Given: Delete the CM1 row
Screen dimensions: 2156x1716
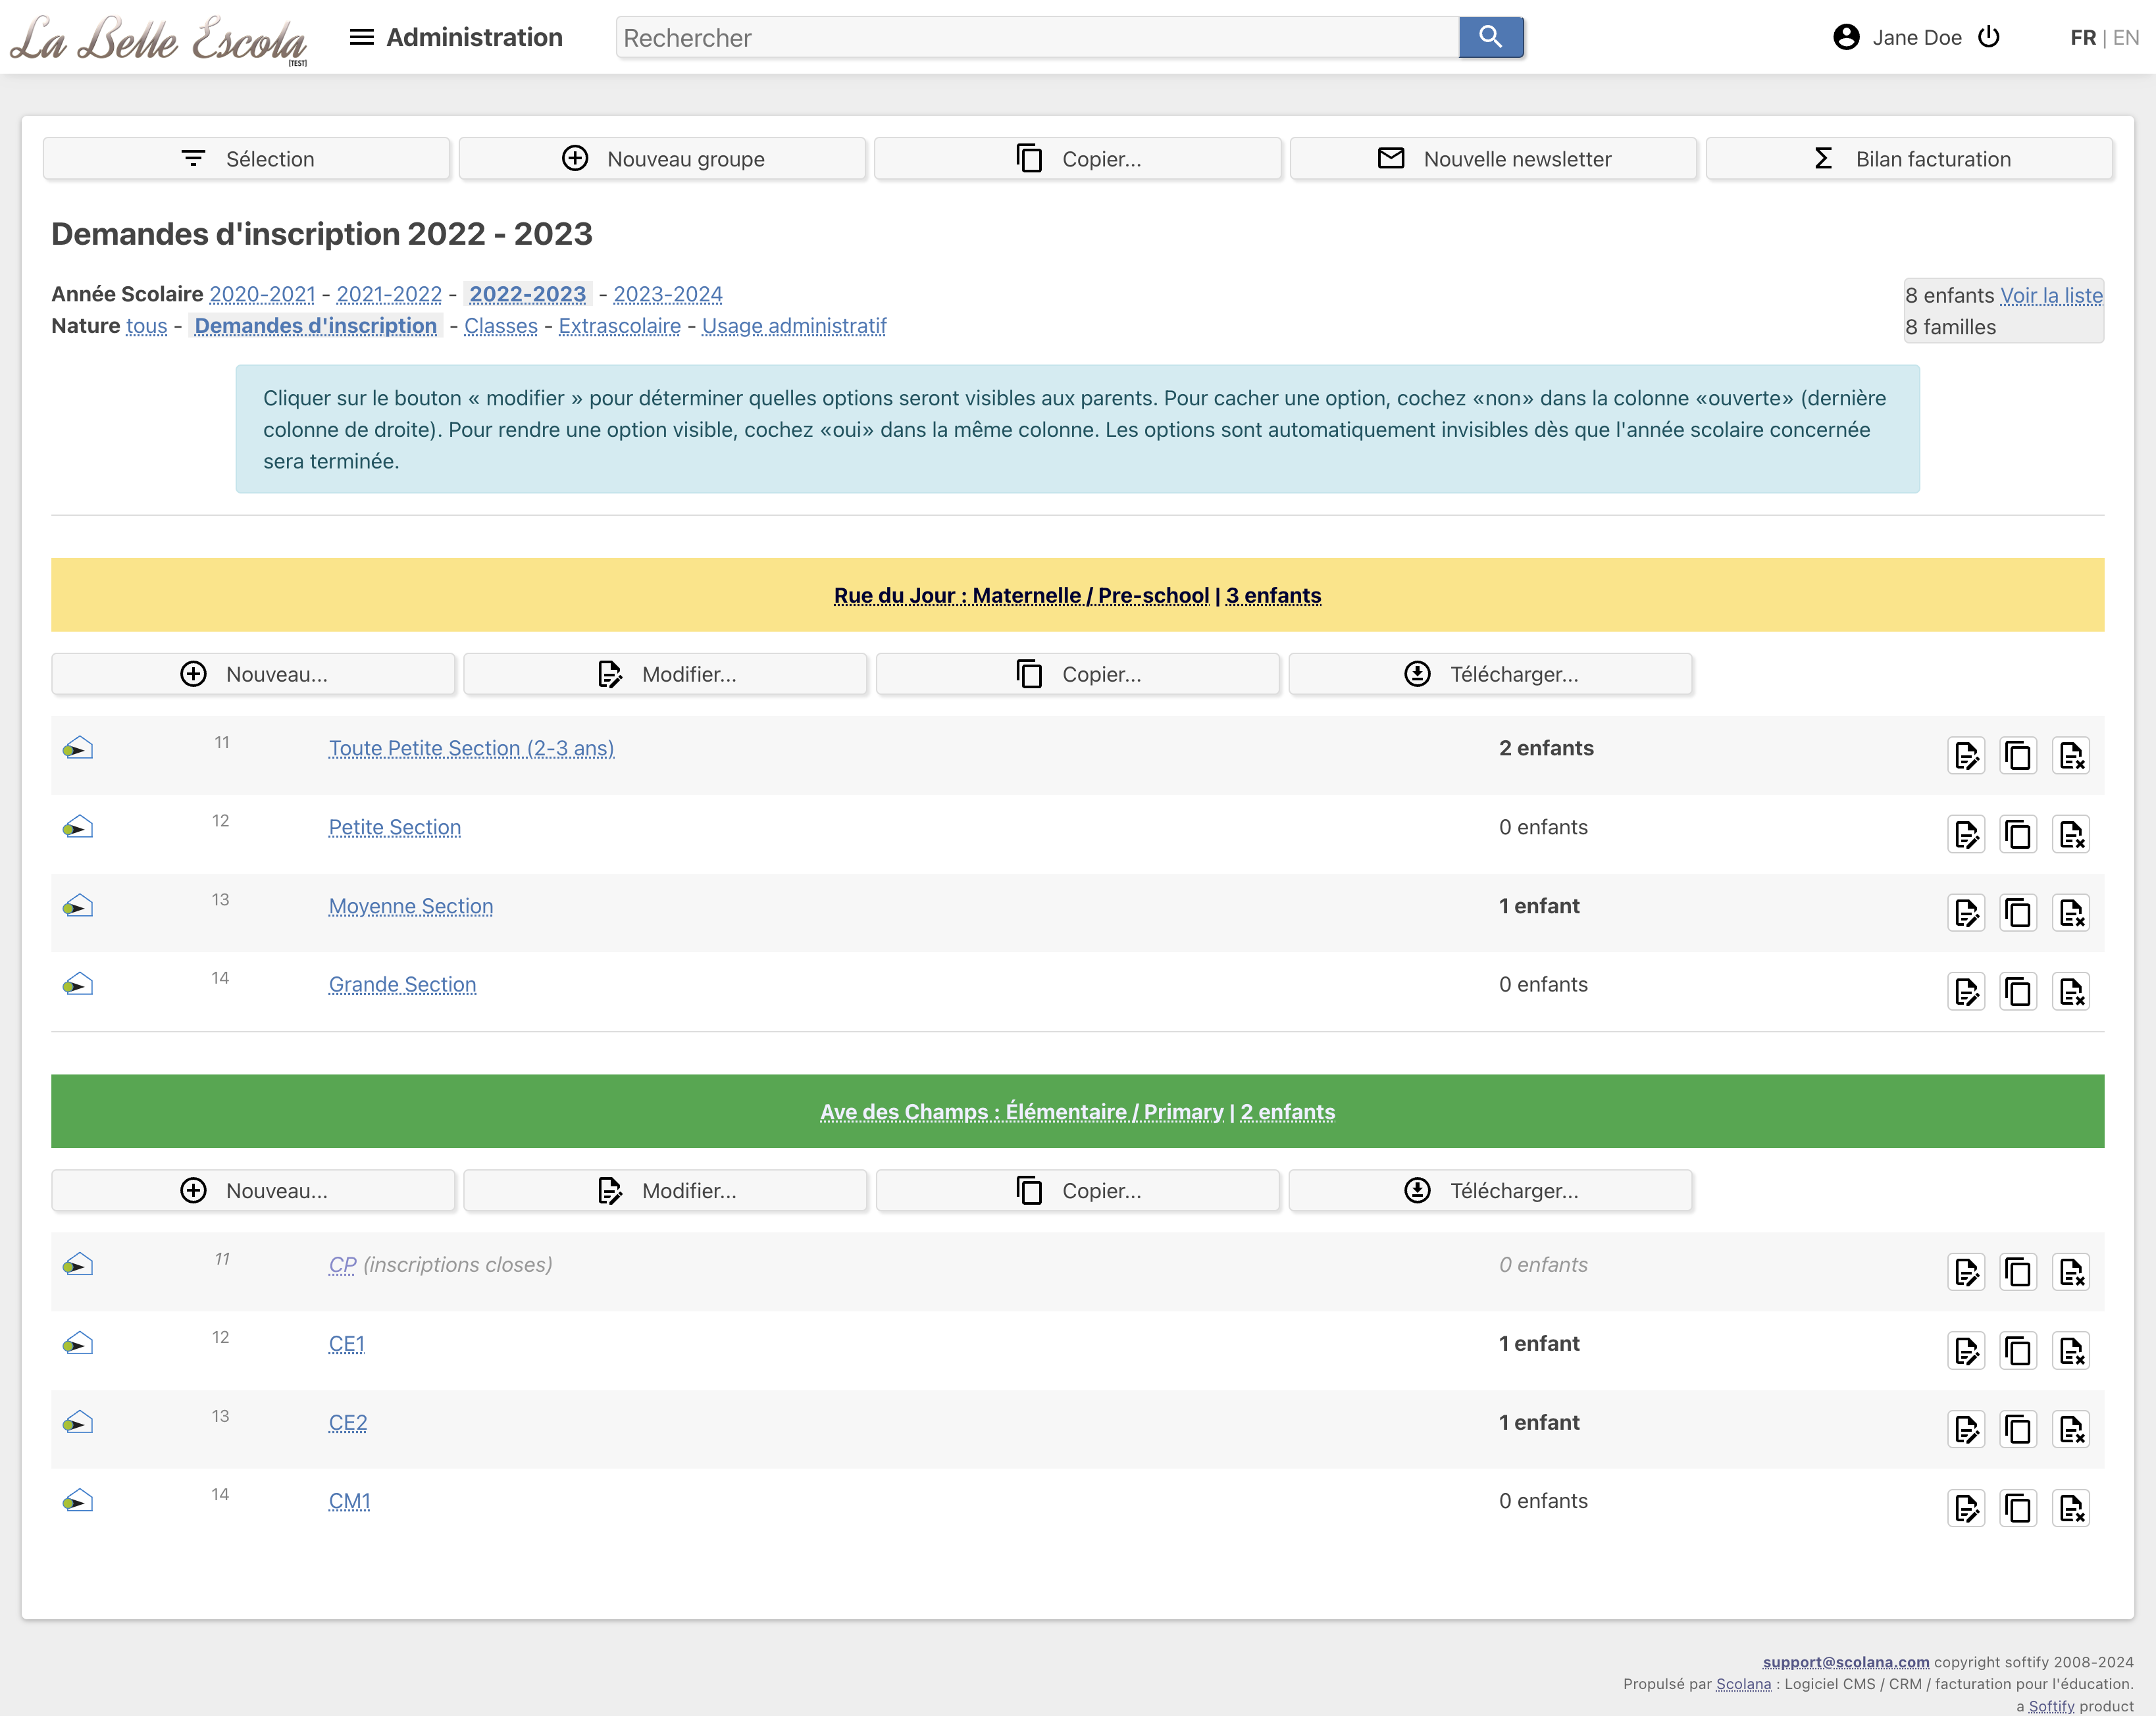Looking at the screenshot, I should pos(2071,1508).
